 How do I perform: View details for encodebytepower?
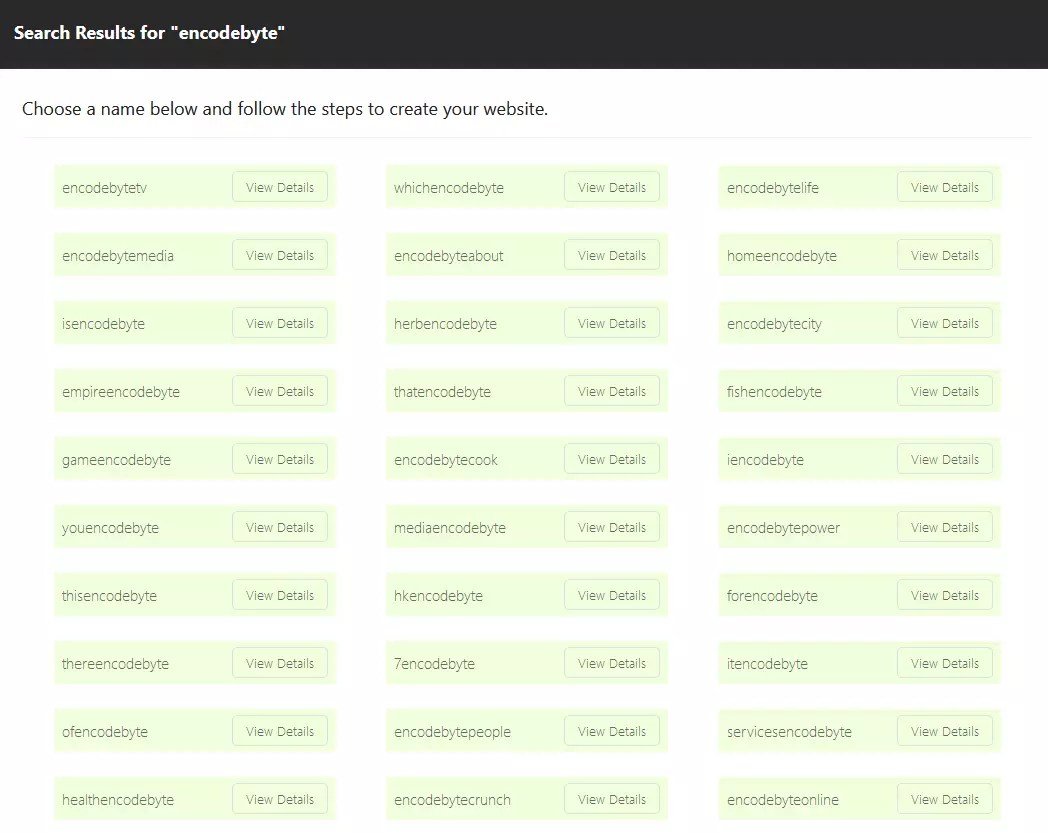point(944,527)
